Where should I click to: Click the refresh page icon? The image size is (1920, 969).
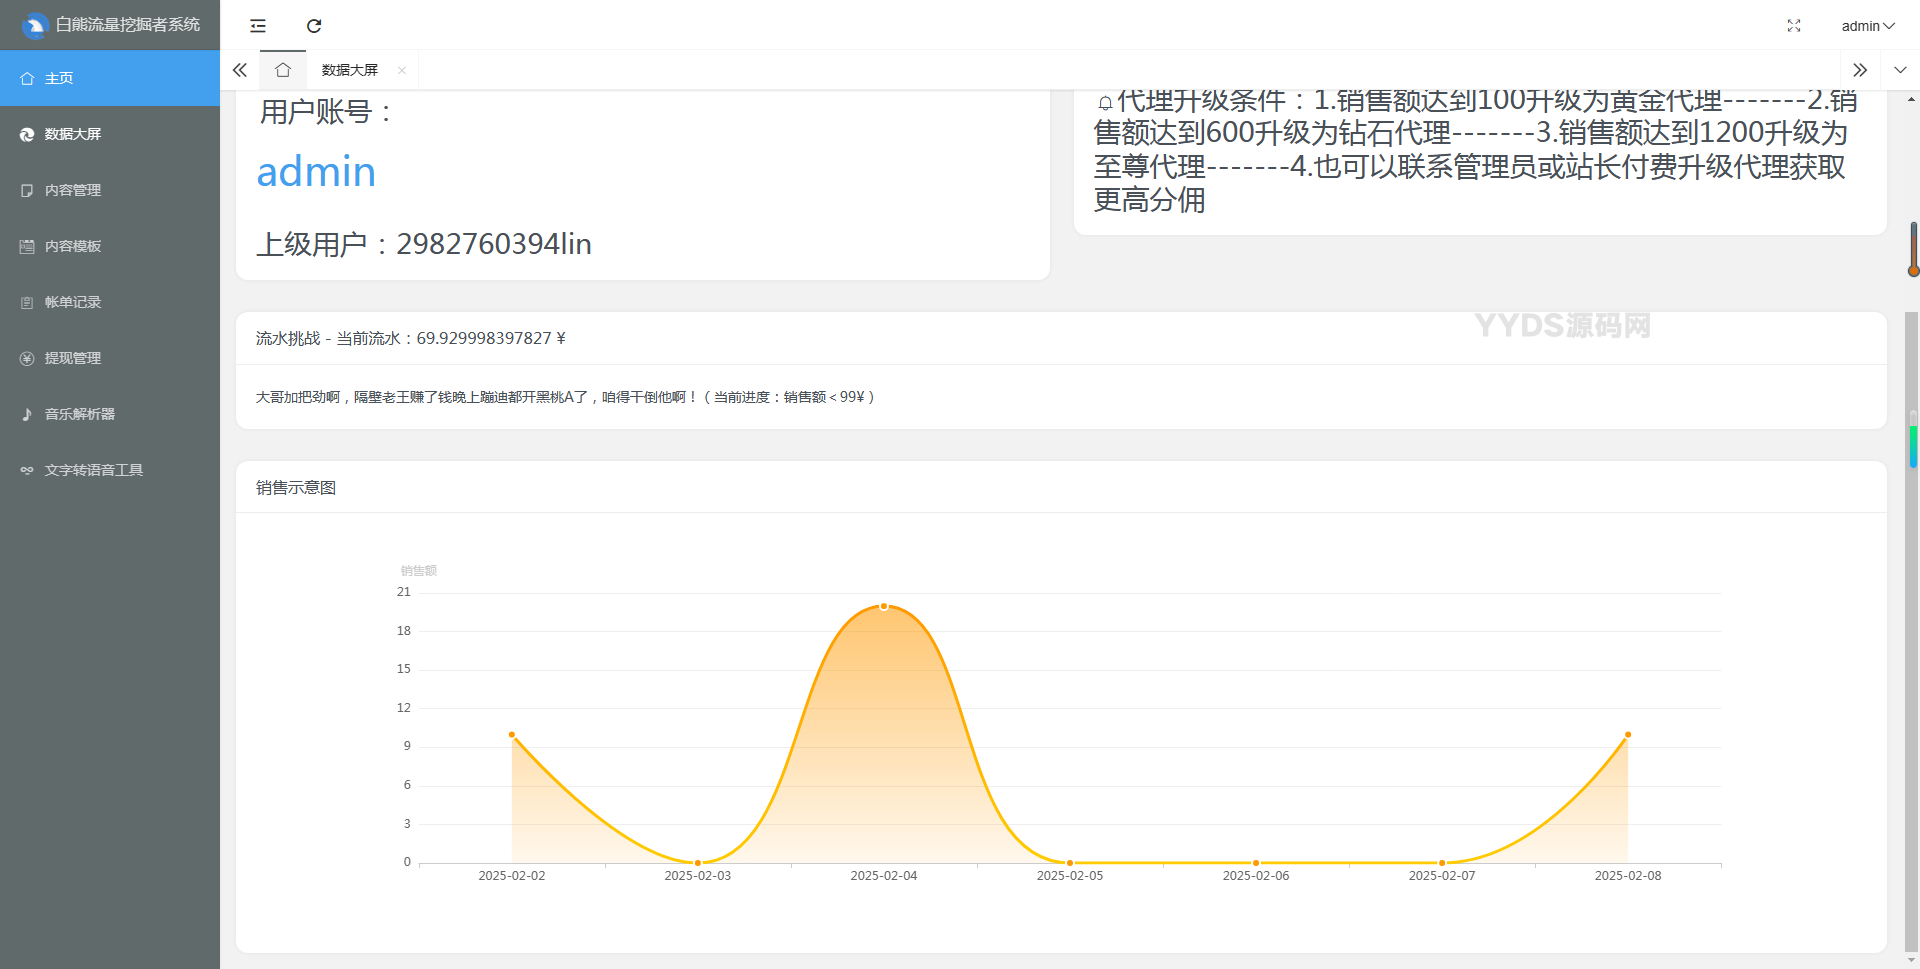pyautogui.click(x=314, y=26)
